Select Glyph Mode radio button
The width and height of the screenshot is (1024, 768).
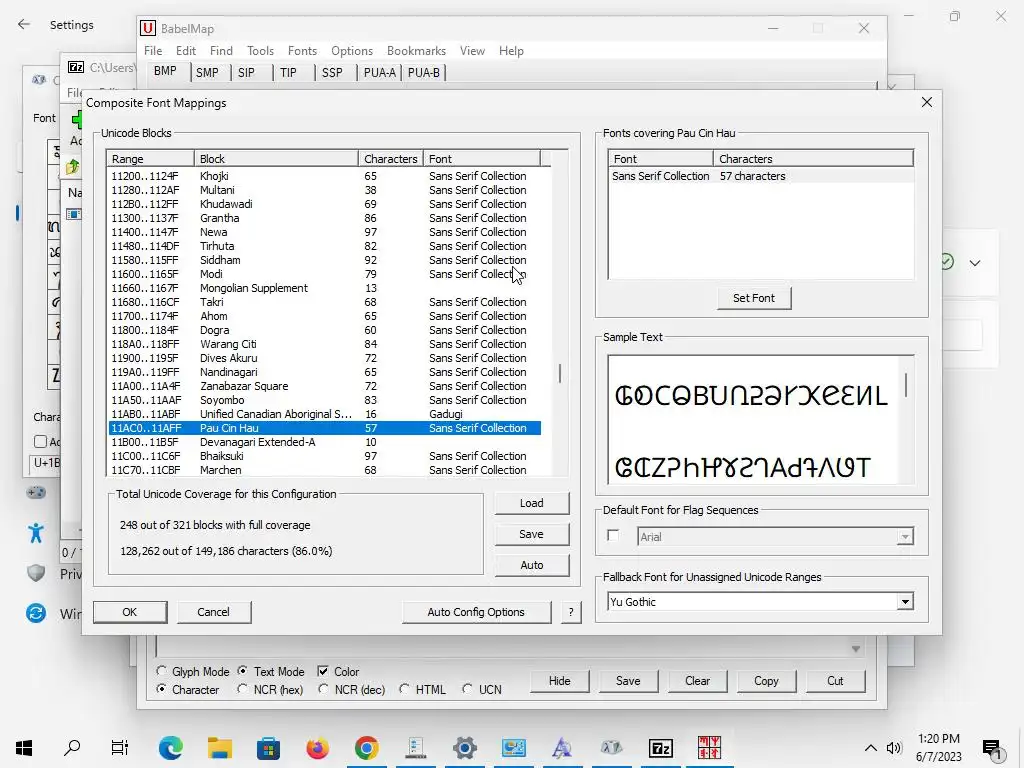161,671
